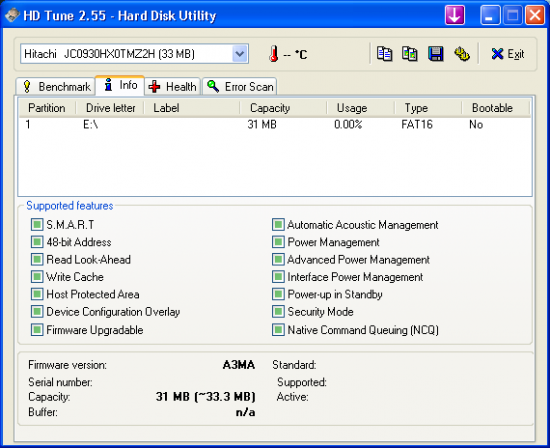The height and width of the screenshot is (448, 550).
Task: Open options via the gear icon
Action: (462, 54)
